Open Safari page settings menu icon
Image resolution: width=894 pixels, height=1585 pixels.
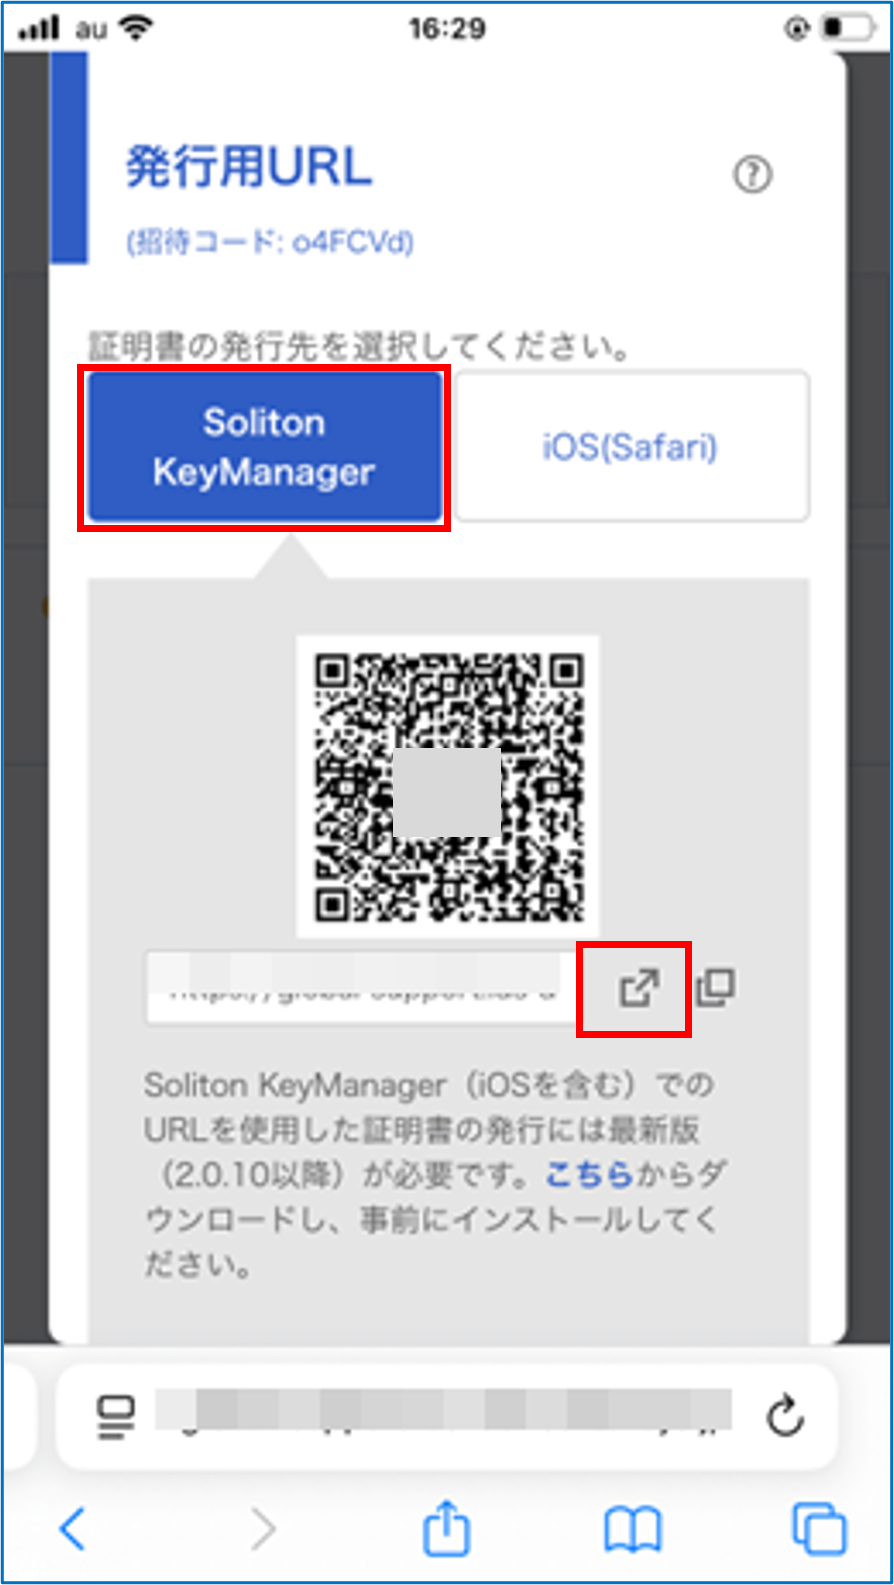pyautogui.click(x=116, y=1416)
